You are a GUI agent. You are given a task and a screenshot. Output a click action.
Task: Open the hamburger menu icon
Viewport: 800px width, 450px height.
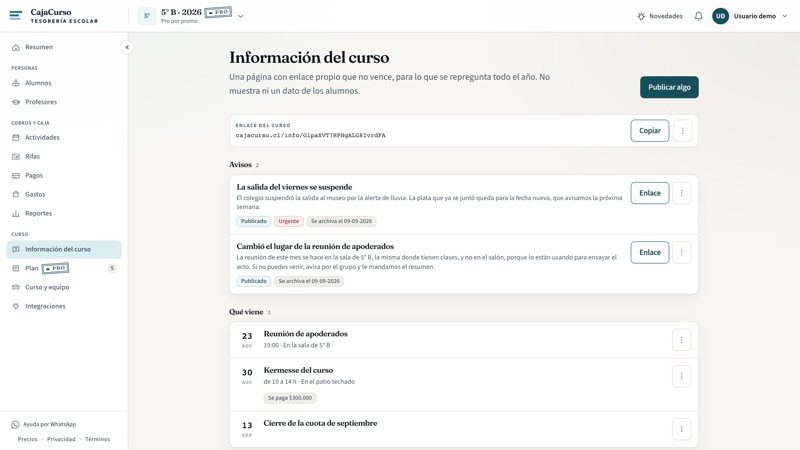pyautogui.click(x=16, y=15)
